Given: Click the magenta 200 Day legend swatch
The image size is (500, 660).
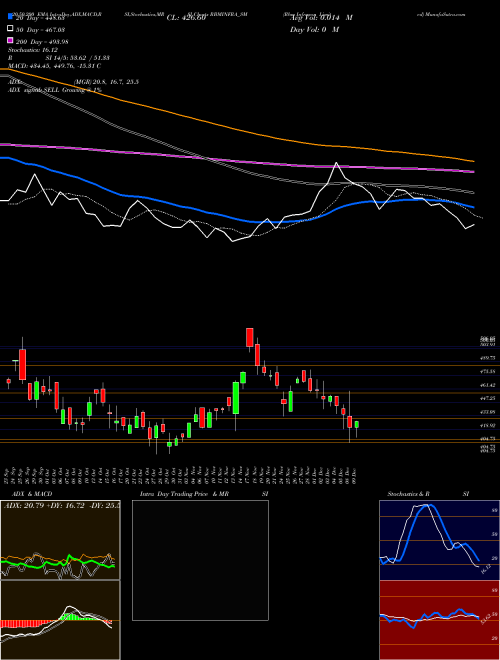Looking at the screenshot, I should click(11, 41).
